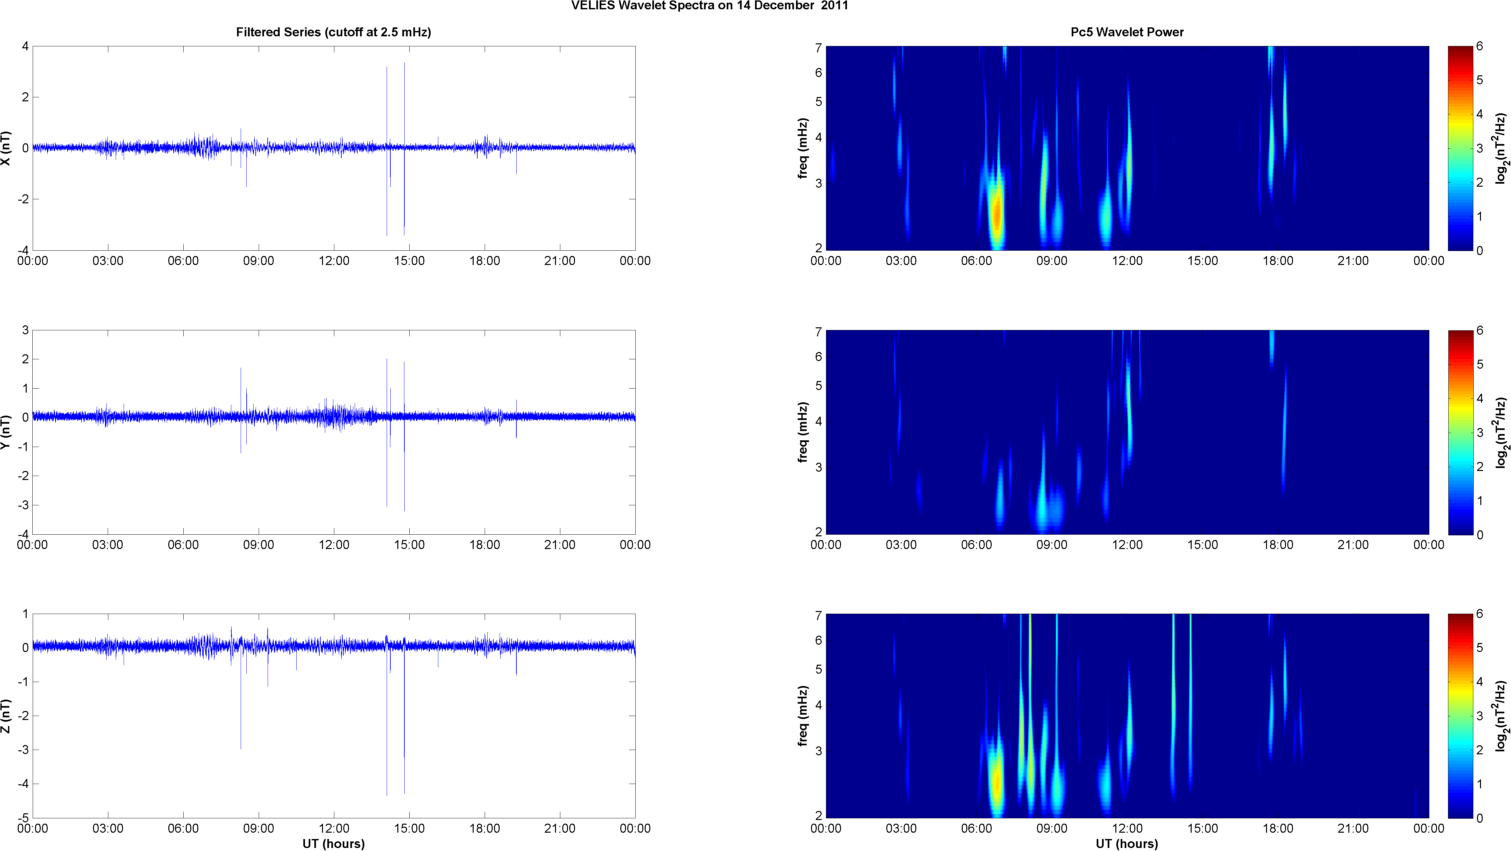Click the orange-red power peak in X wavelet plot

click(x=996, y=214)
